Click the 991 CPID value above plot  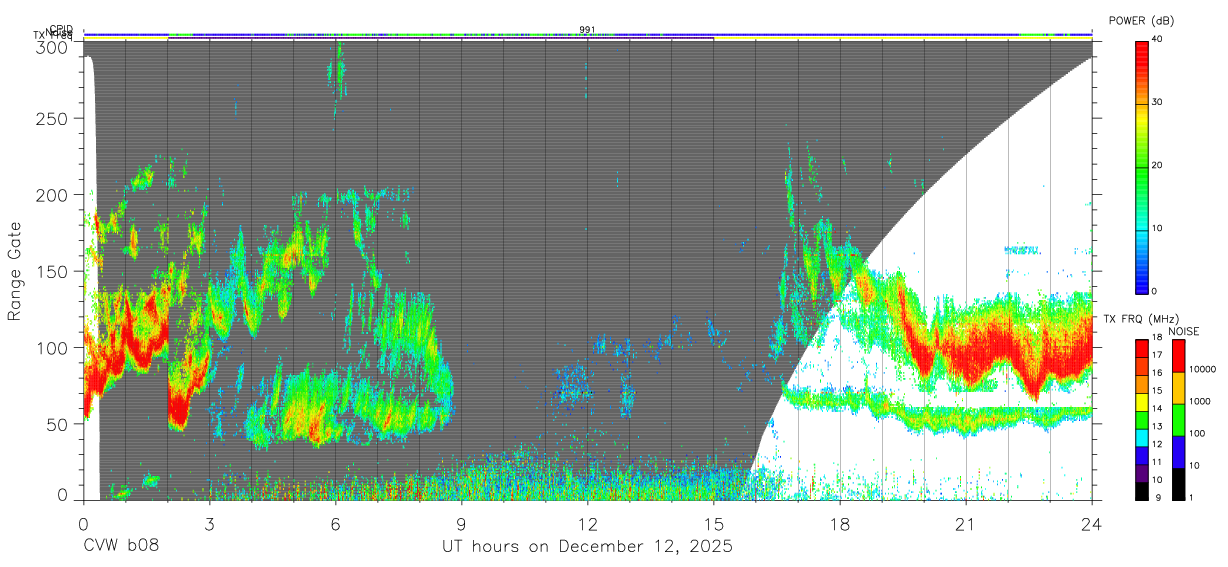coord(588,29)
